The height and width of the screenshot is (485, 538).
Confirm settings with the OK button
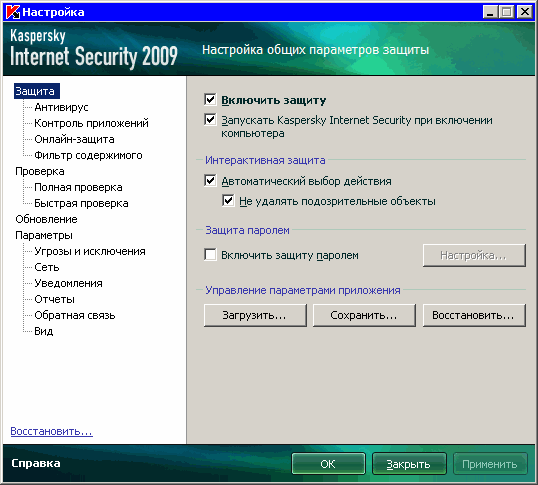coord(328,464)
